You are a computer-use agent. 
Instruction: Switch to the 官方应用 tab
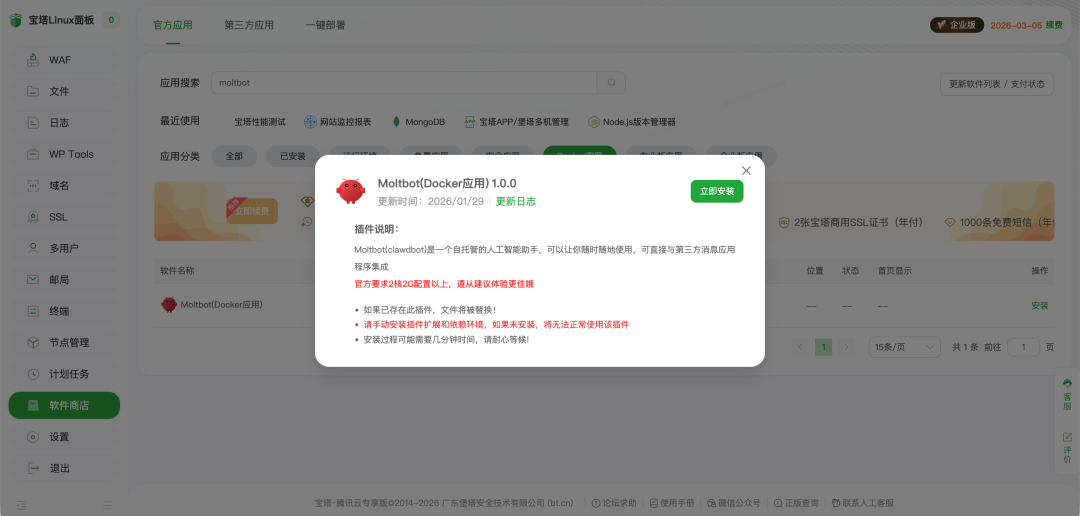173,25
